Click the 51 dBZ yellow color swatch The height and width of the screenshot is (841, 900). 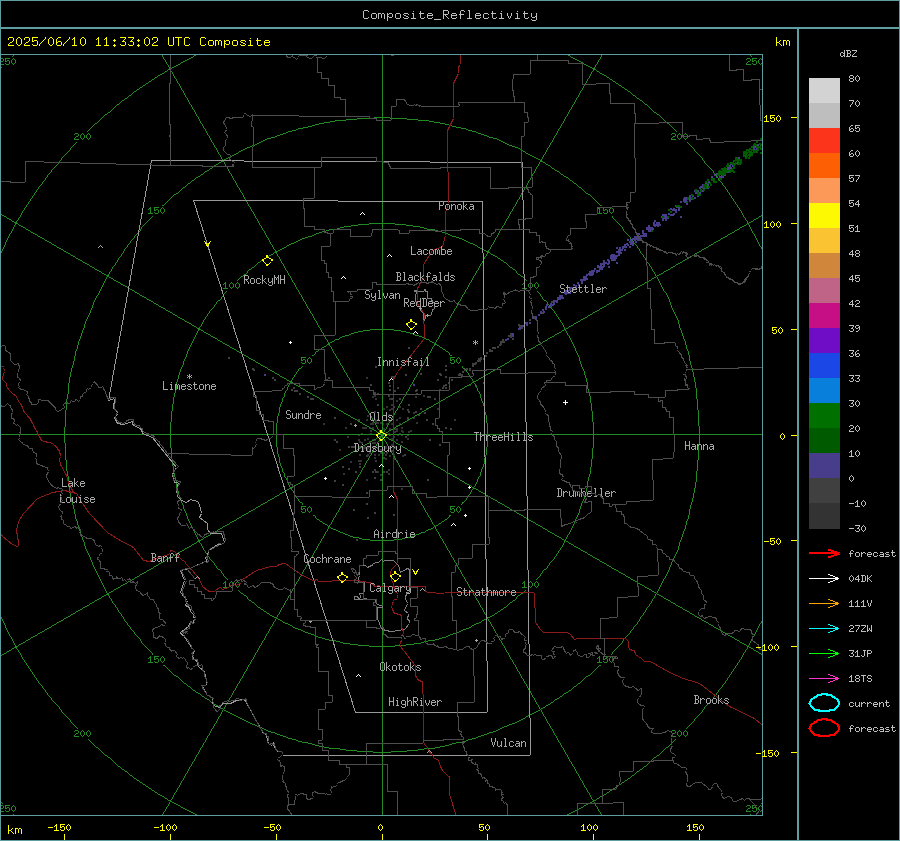[824, 216]
